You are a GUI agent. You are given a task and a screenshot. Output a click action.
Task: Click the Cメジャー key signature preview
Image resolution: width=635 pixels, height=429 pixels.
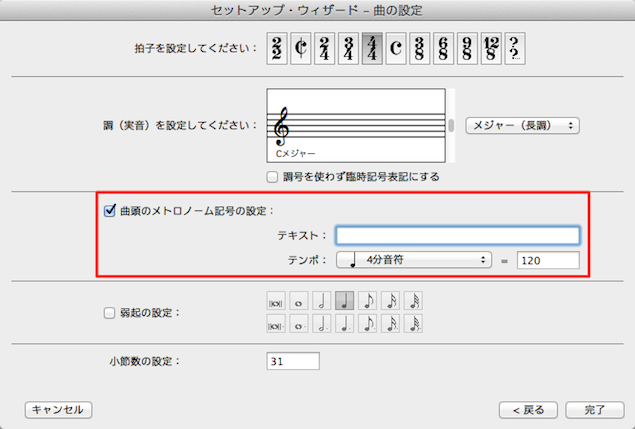pyautogui.click(x=356, y=126)
